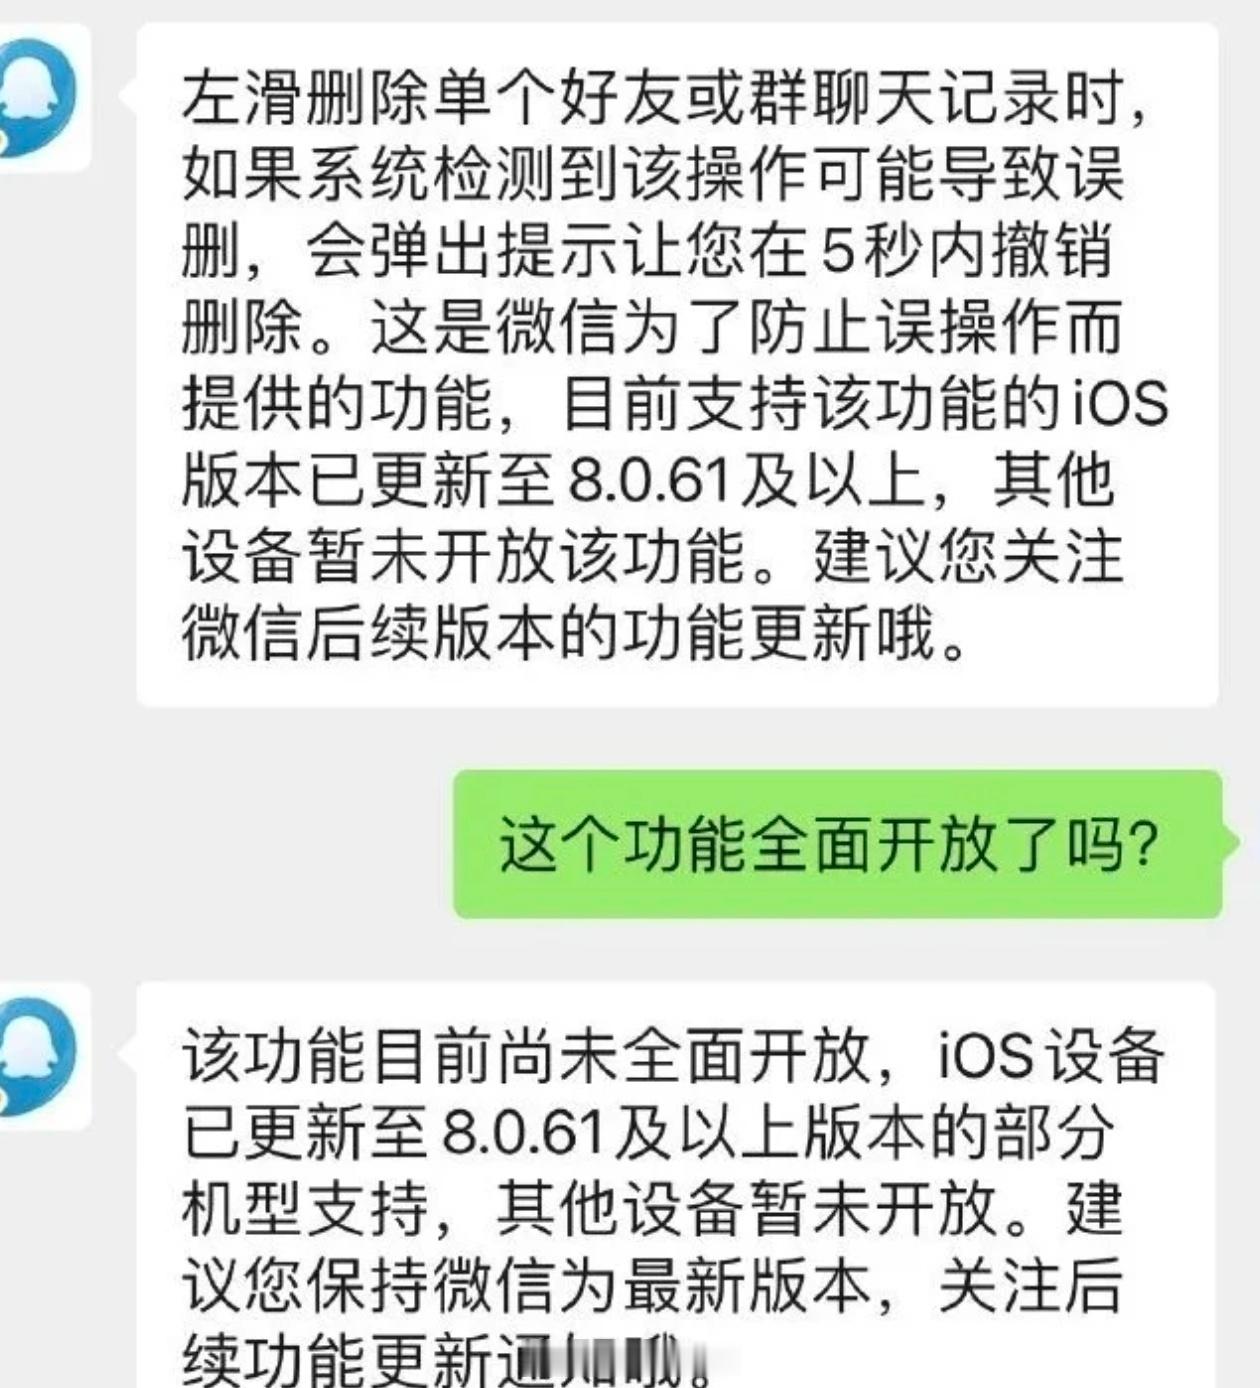Select version number 8.0.61 in the last message
The width and height of the screenshot is (1260, 1388).
522,1133
